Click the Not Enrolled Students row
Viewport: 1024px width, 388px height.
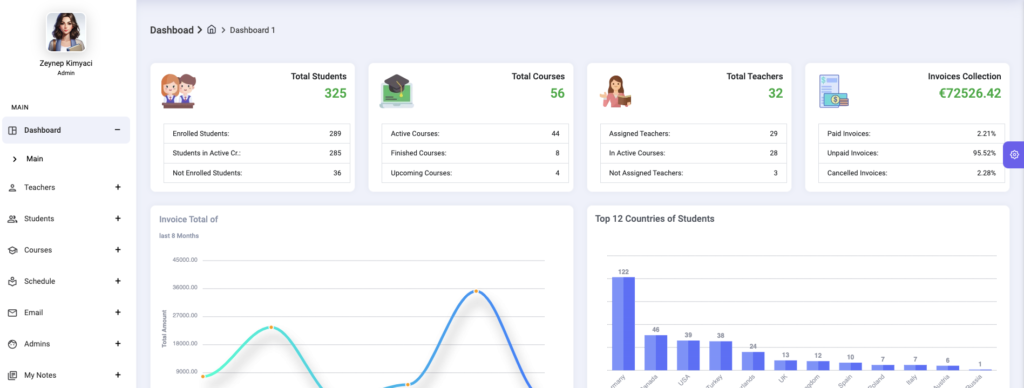257,173
